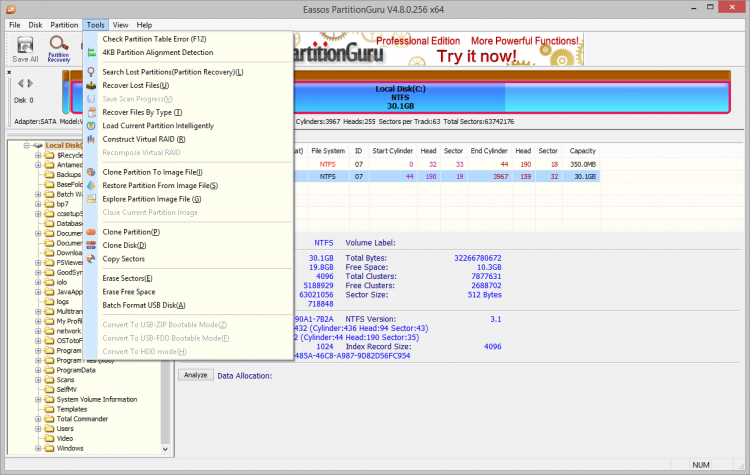
Task: Click the Tools menu to close it
Action: (95, 25)
